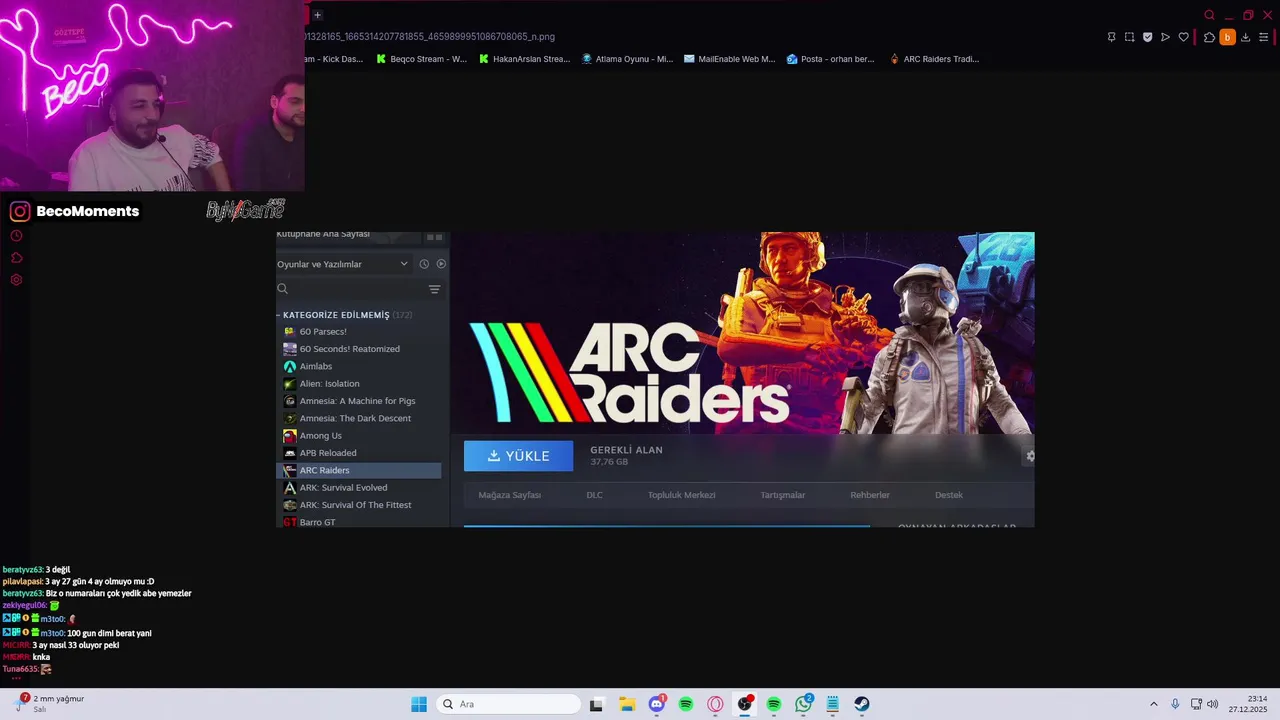Toggle library grid view icon
The width and height of the screenshot is (1280, 720).
[434, 237]
